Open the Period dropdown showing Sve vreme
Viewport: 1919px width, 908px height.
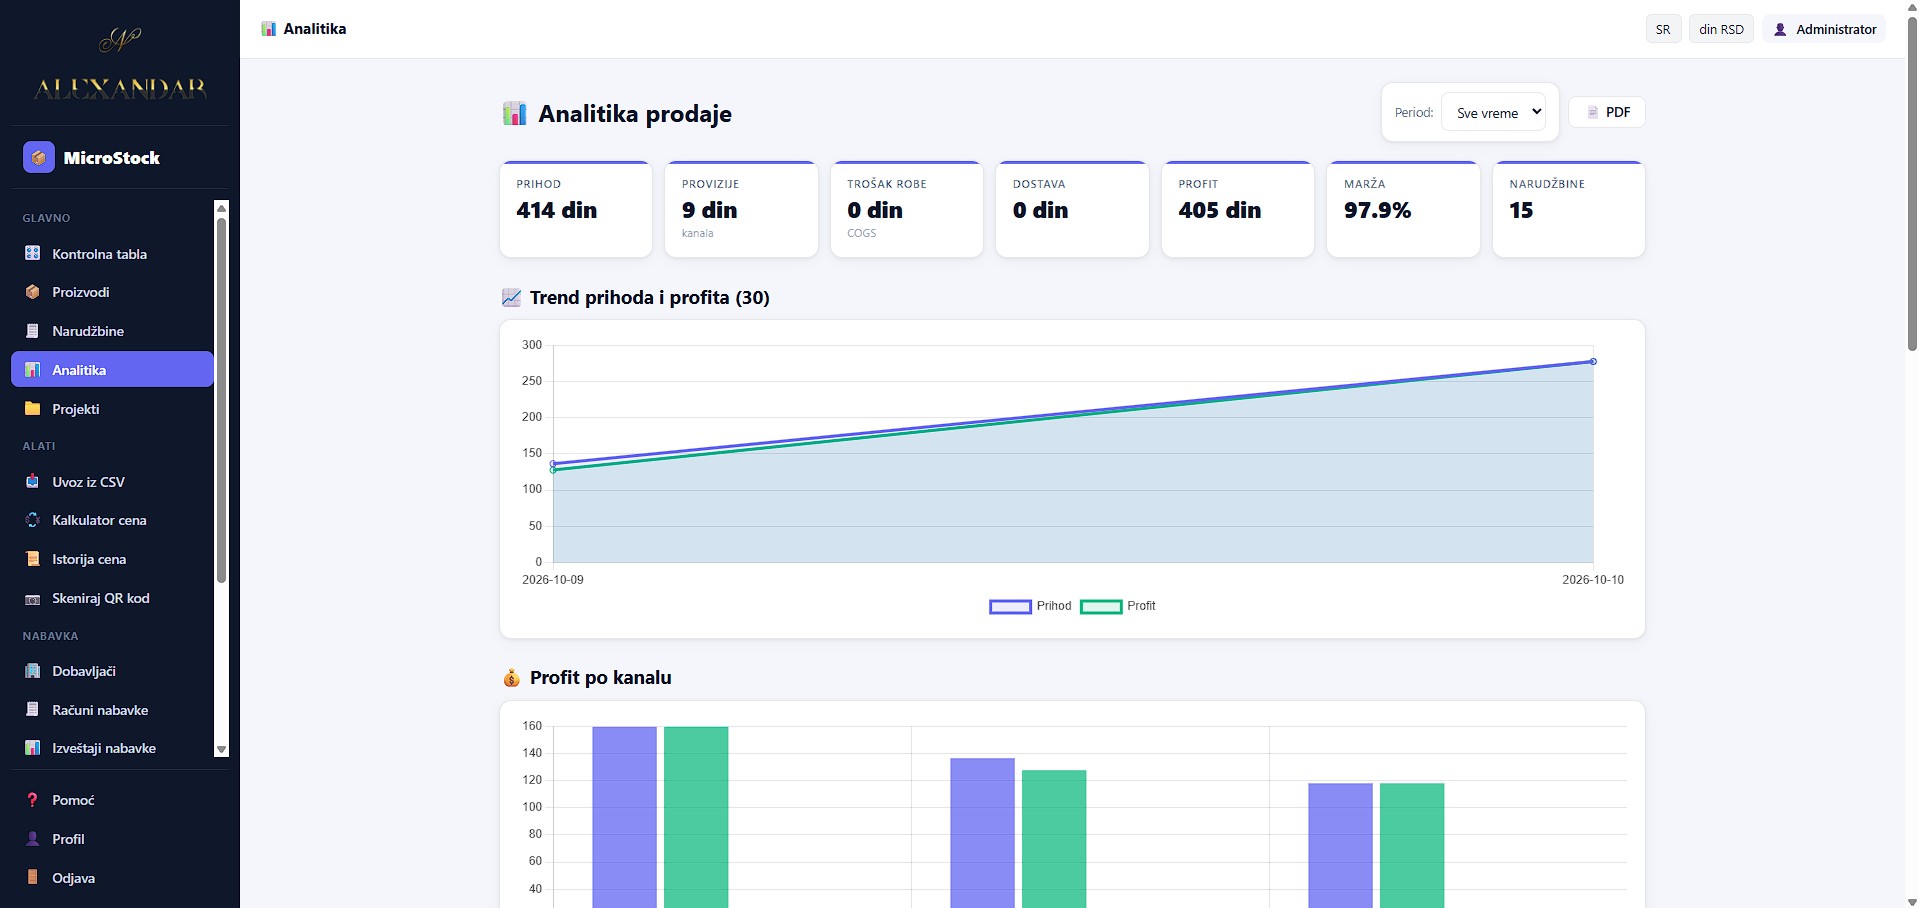1493,113
